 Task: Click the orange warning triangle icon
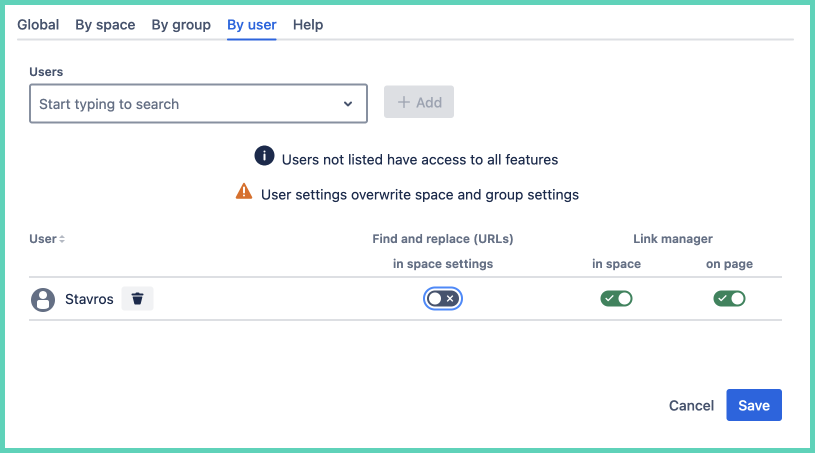244,193
